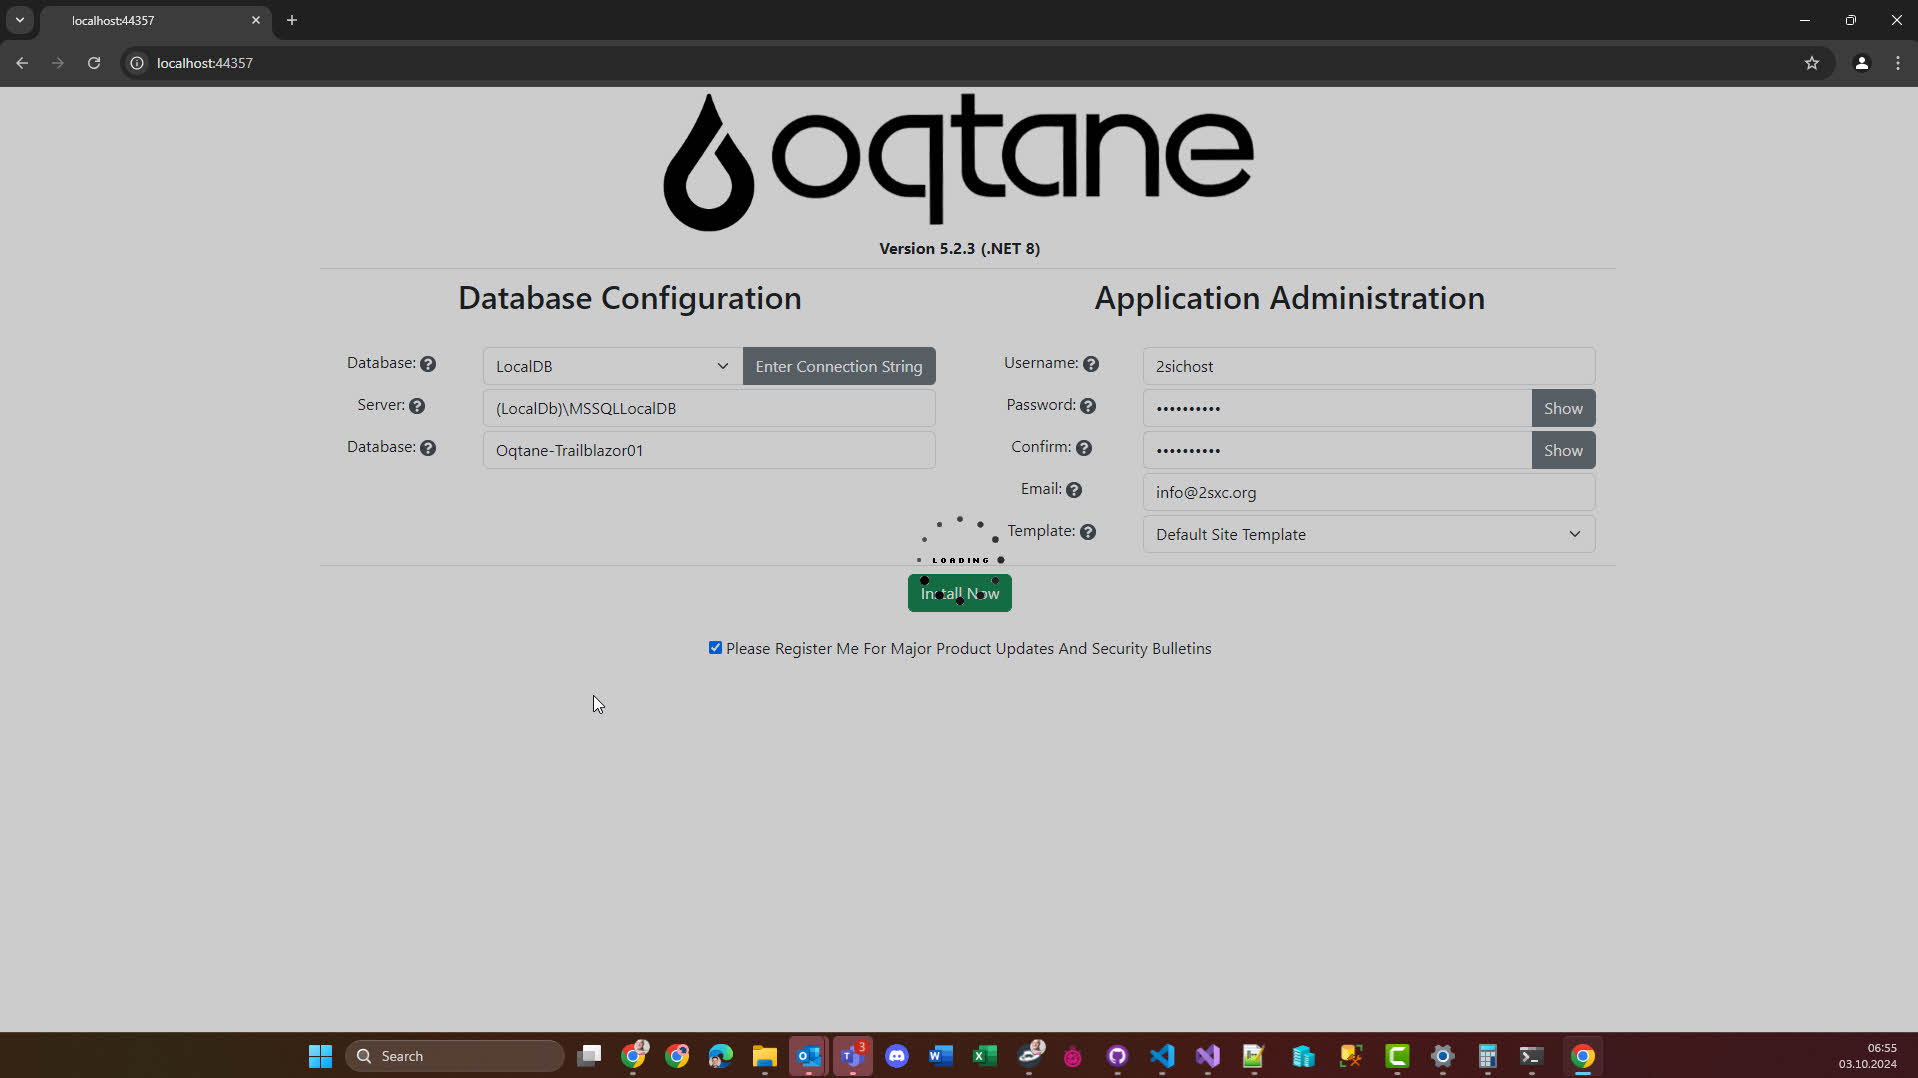The image size is (1918, 1078).
Task: Click the Install Now button
Action: click(958, 592)
